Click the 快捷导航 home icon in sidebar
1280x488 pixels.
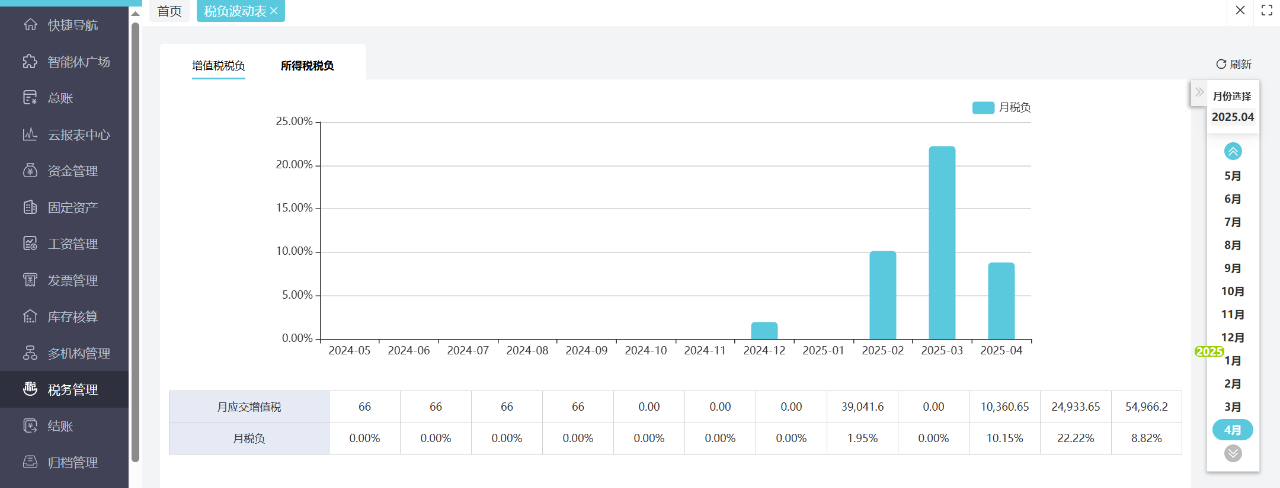(30, 25)
